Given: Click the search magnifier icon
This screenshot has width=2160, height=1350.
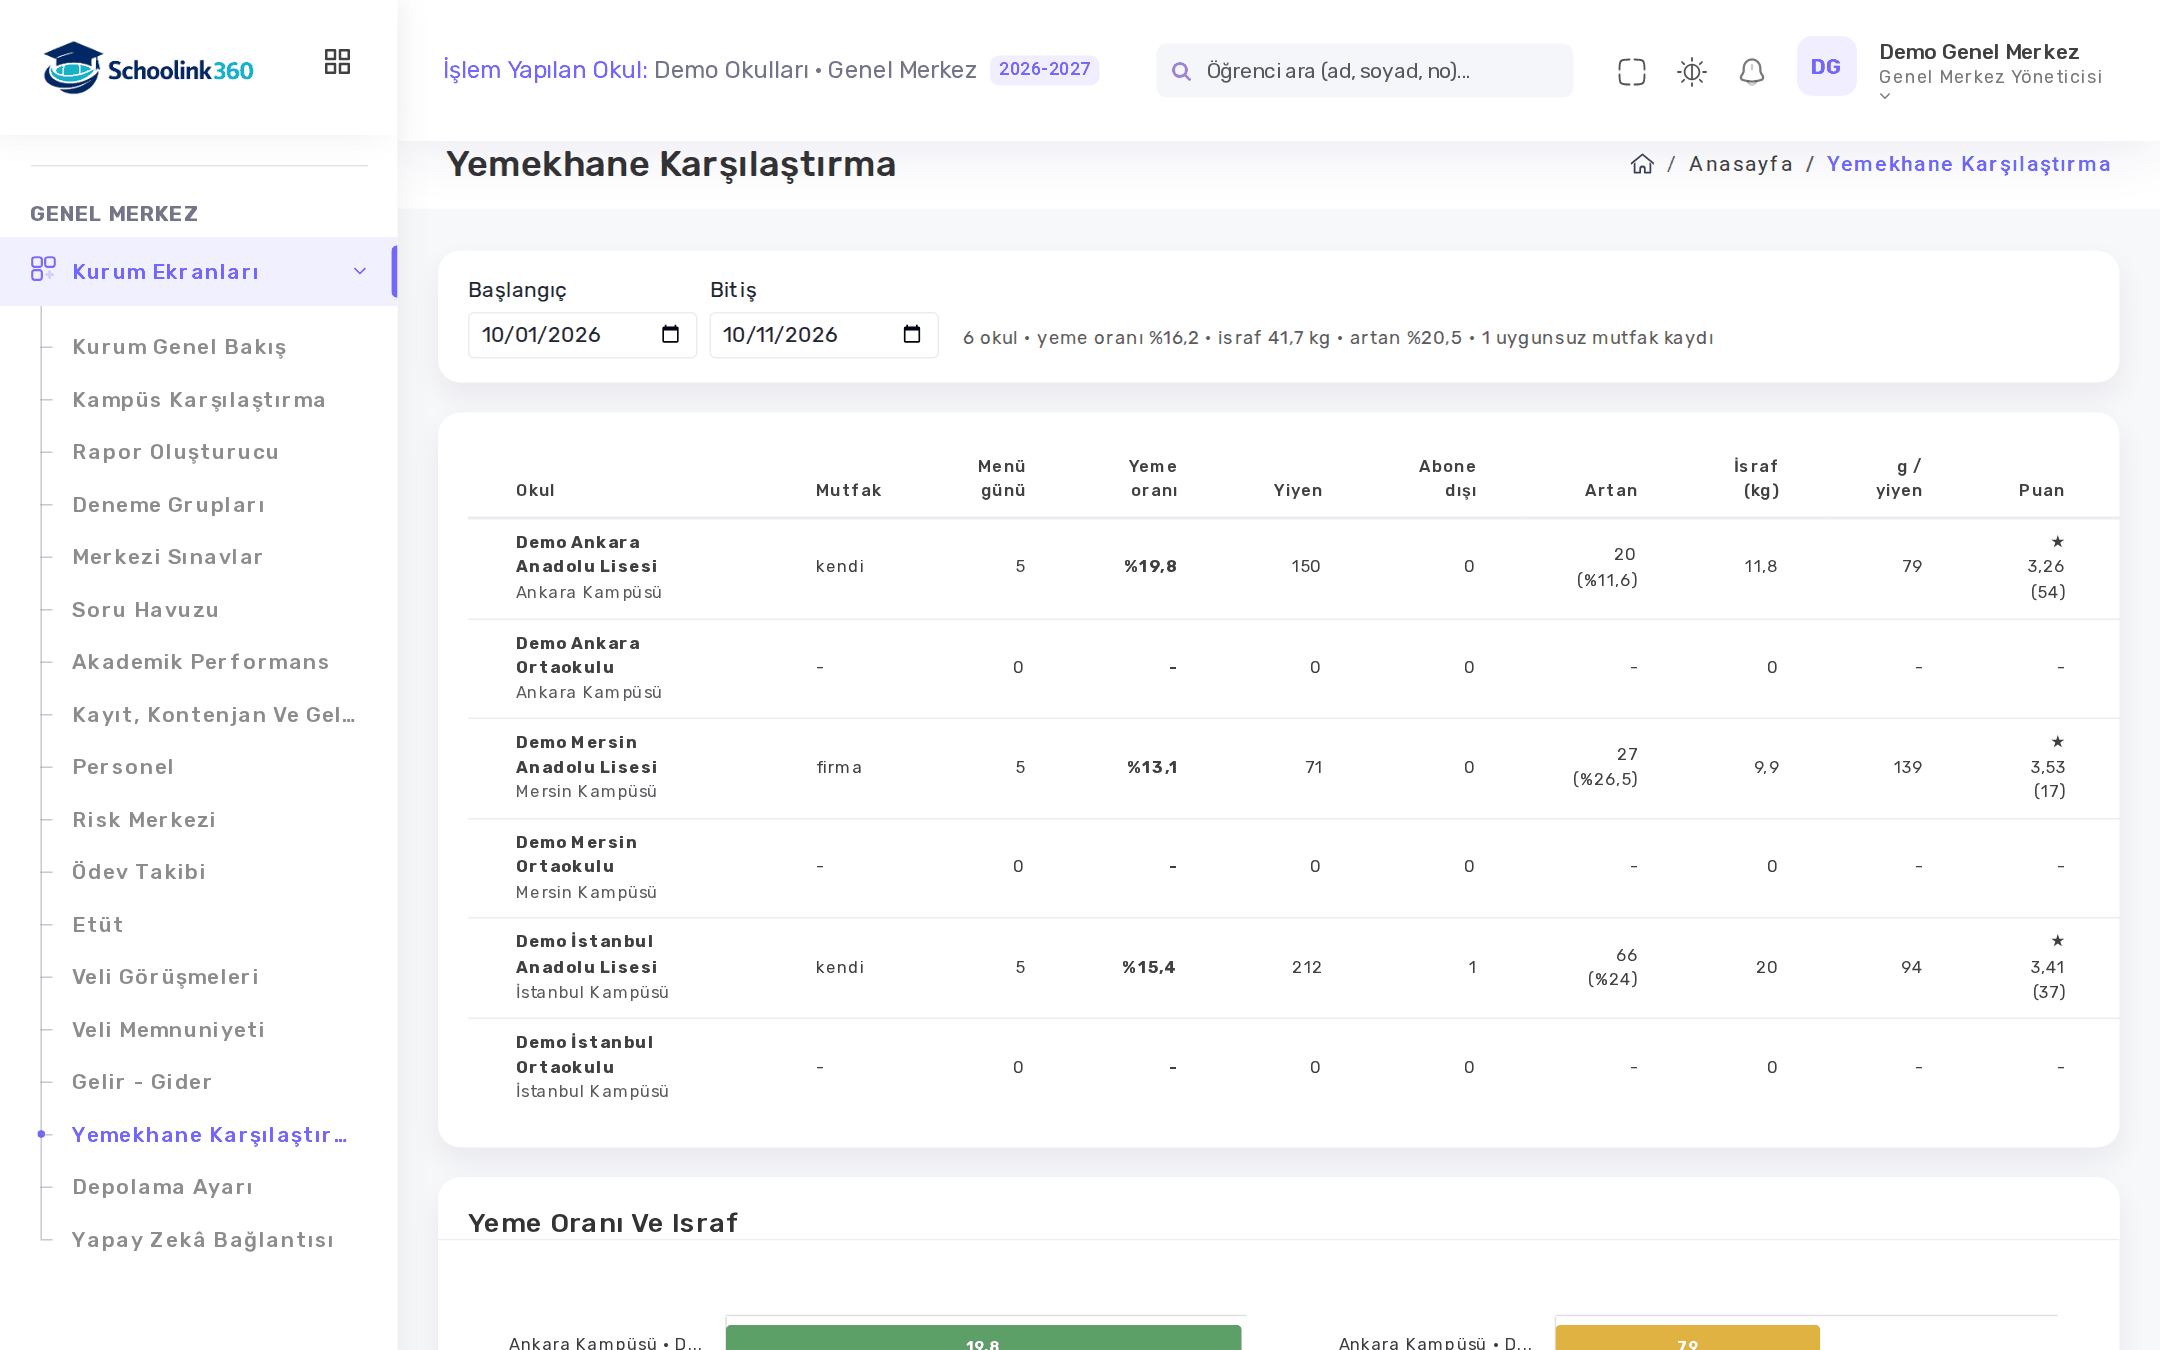Looking at the screenshot, I should pos(1181,71).
